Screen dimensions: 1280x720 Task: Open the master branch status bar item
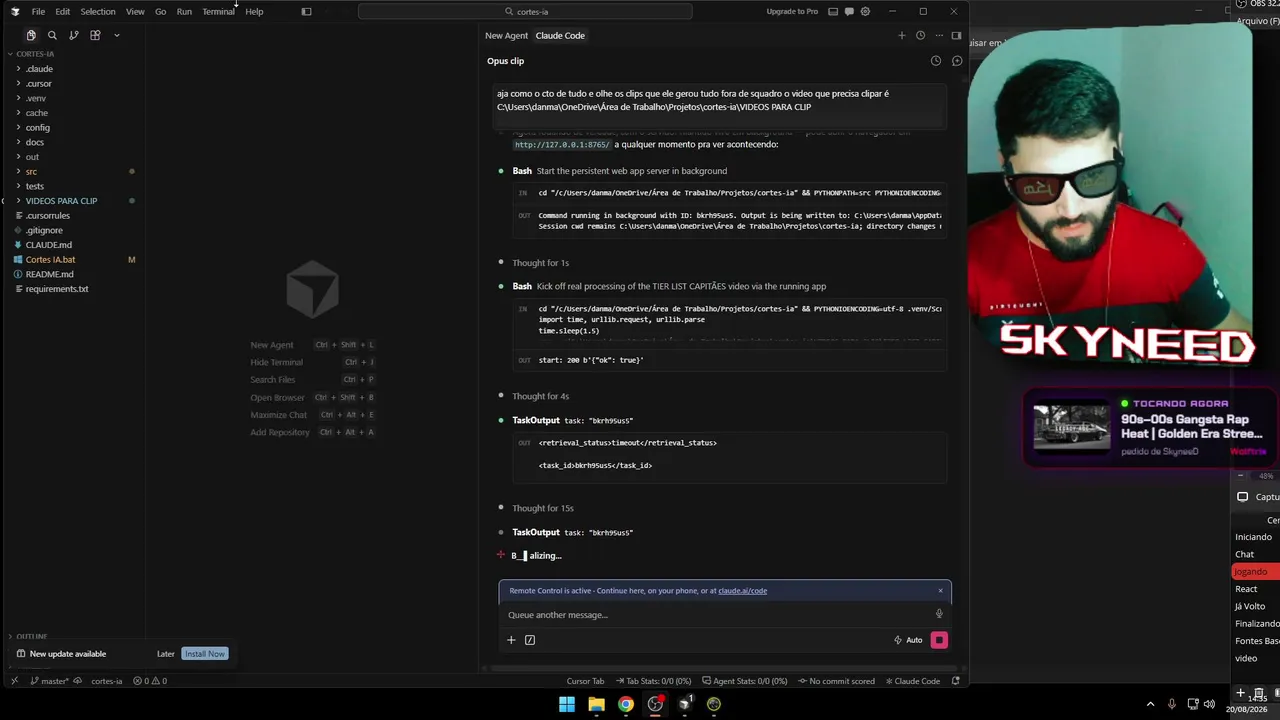pyautogui.click(x=50, y=681)
